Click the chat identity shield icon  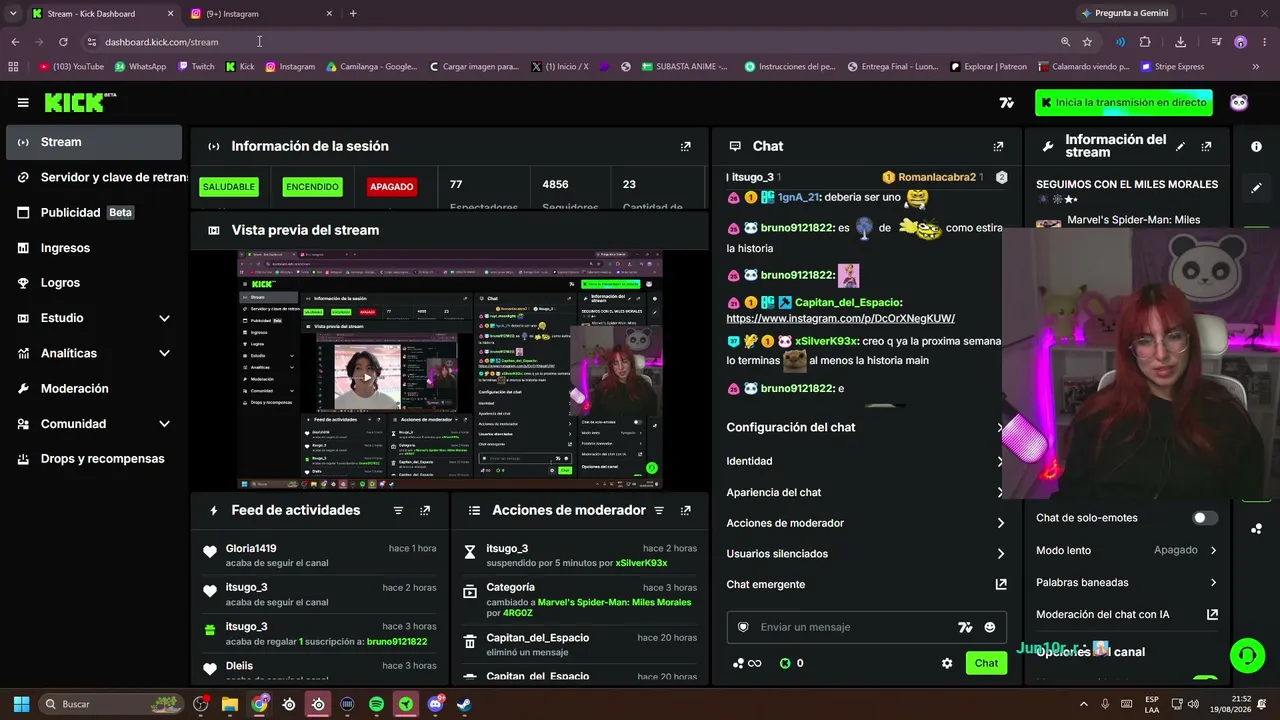(743, 627)
